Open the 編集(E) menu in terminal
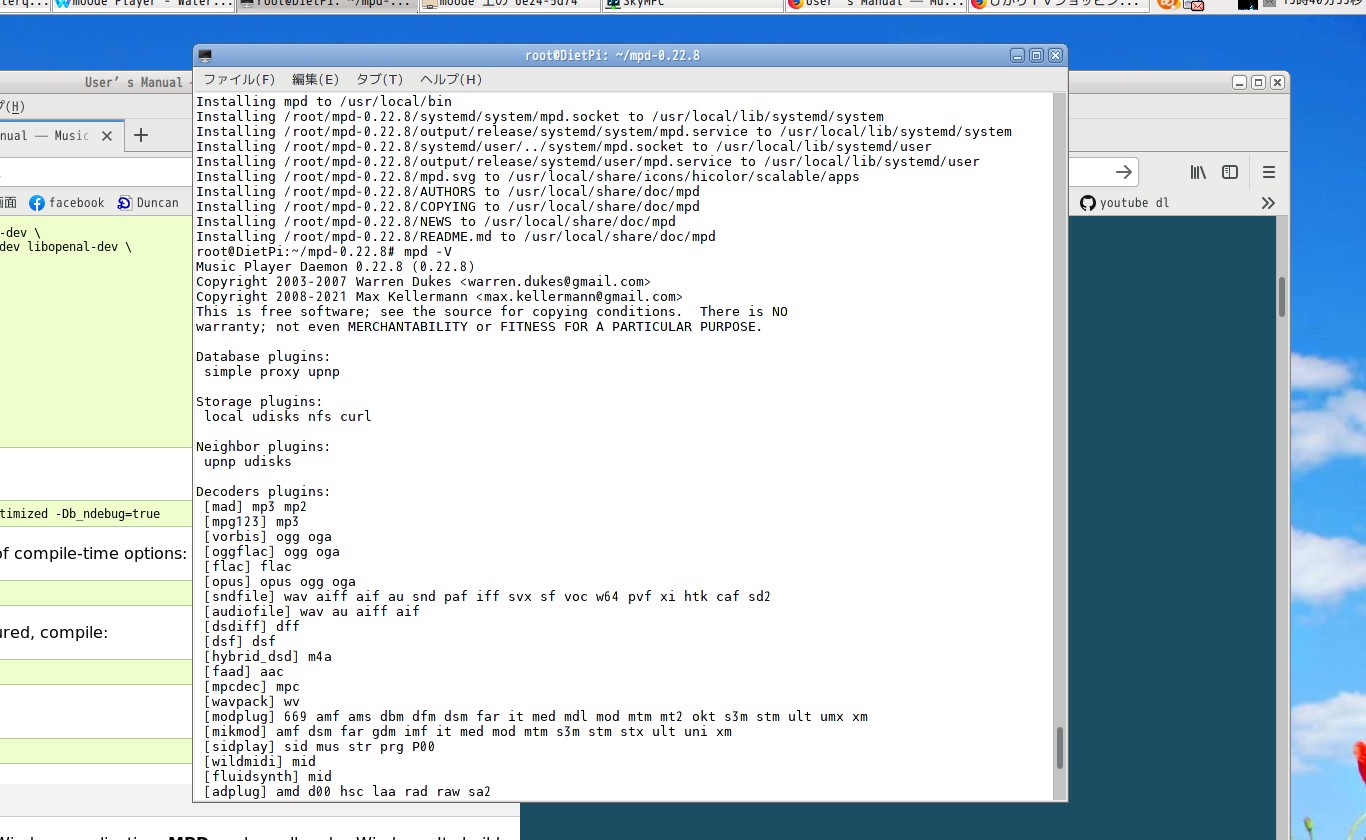This screenshot has height=840, width=1366. click(x=315, y=80)
